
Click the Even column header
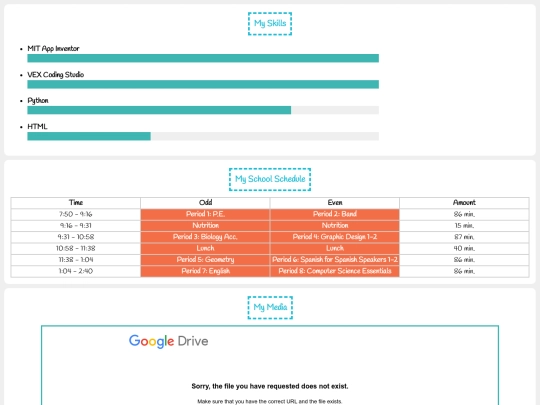click(x=335, y=202)
